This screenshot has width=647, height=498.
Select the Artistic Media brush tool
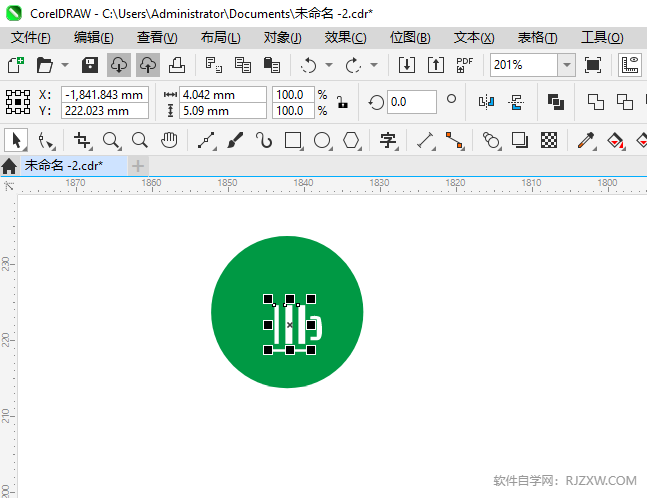coord(235,140)
